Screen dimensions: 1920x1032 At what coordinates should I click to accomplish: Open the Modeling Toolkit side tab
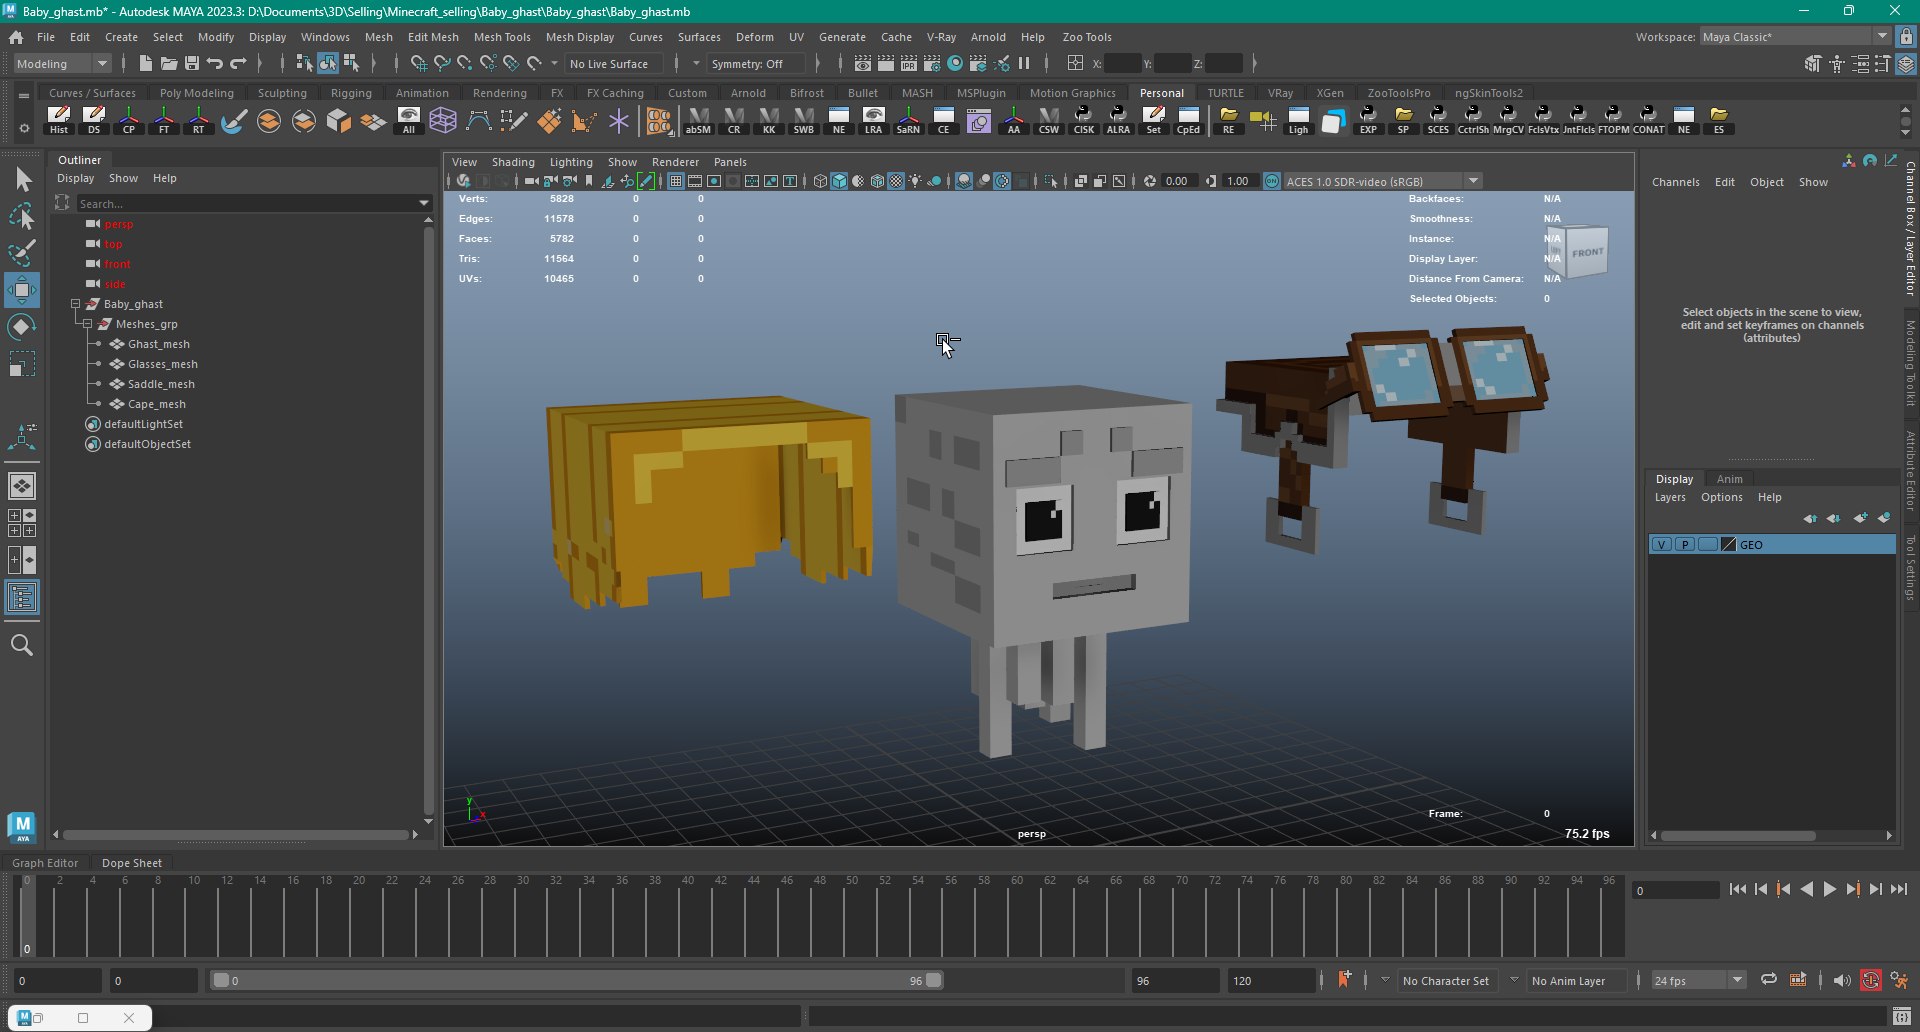[x=1910, y=362]
